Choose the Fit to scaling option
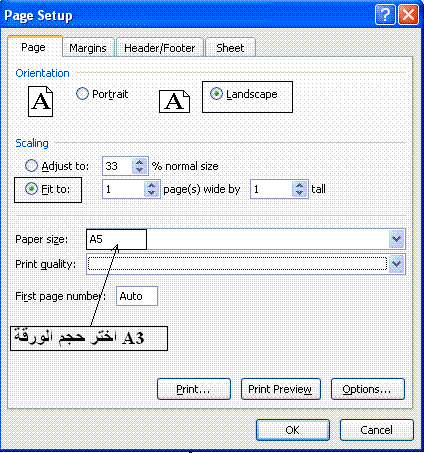Image resolution: width=424 pixels, height=453 pixels. tap(31, 189)
